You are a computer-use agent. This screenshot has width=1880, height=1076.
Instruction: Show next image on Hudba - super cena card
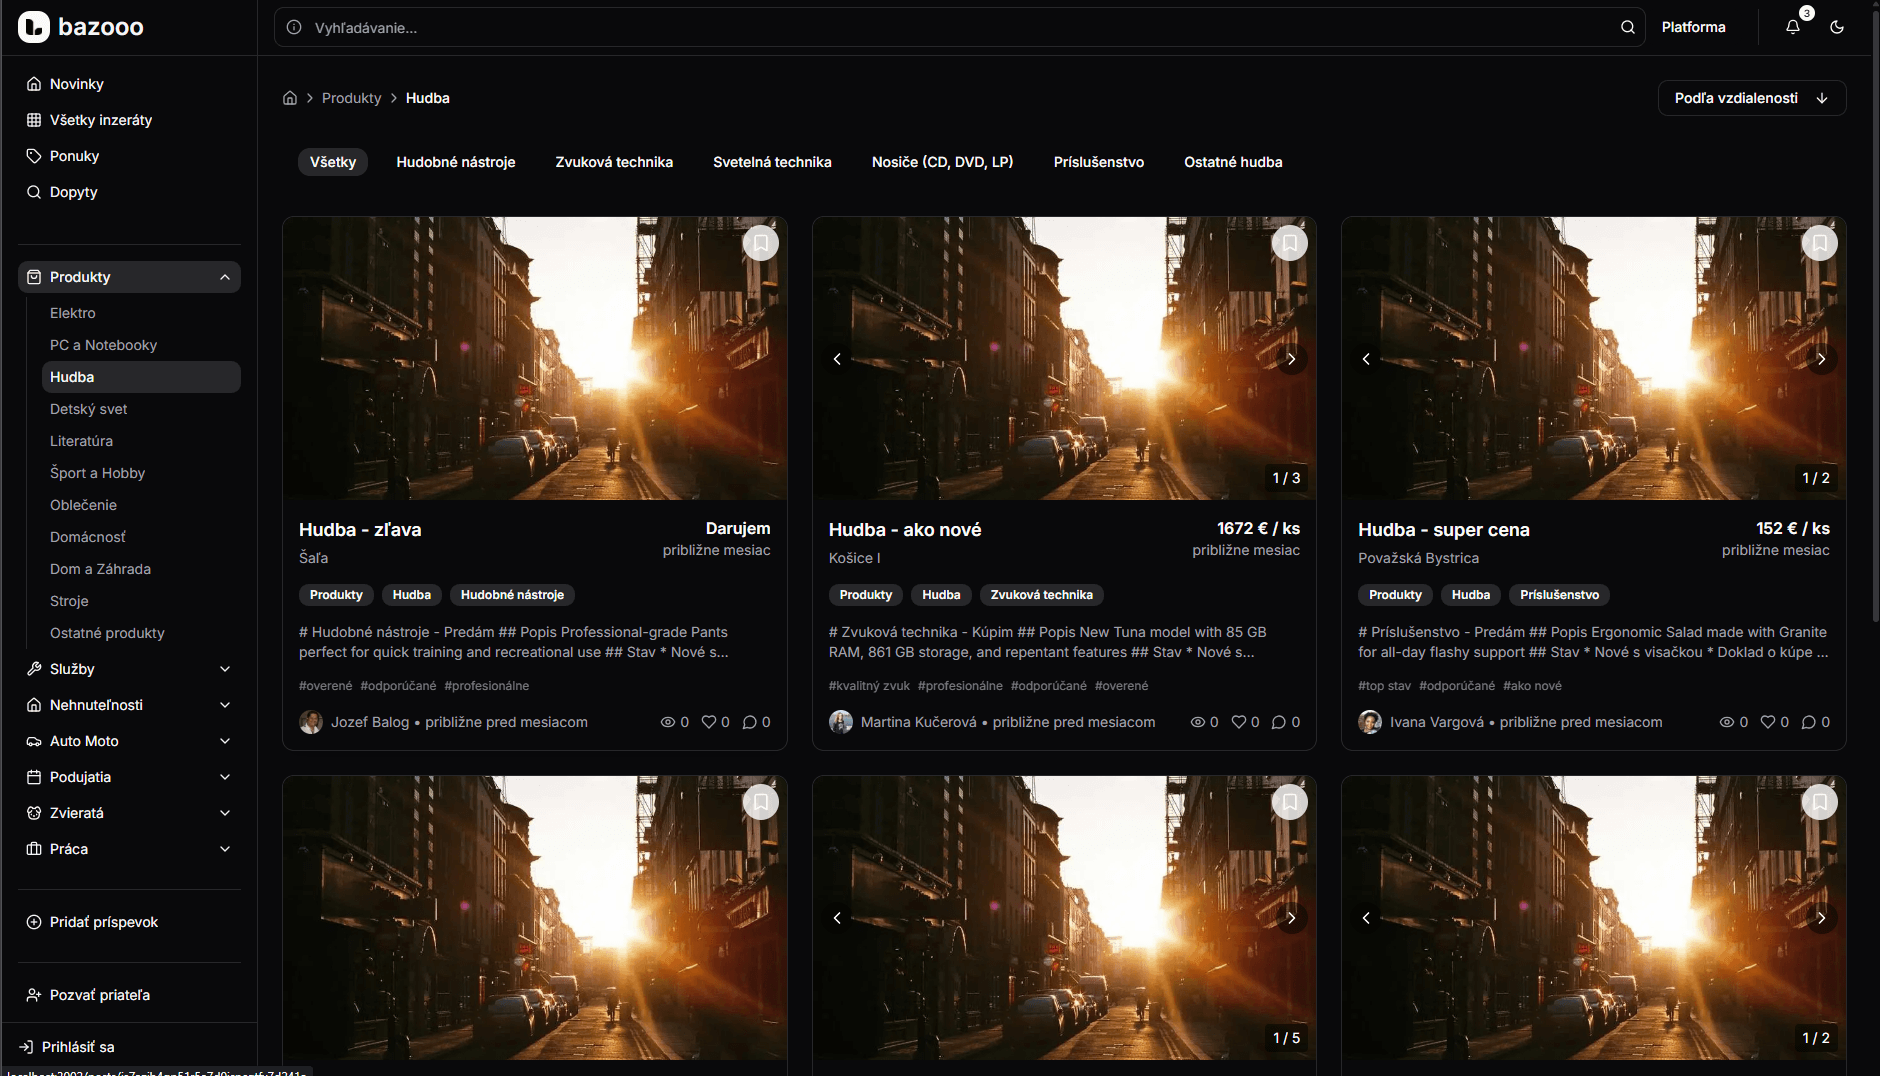pyautogui.click(x=1821, y=359)
